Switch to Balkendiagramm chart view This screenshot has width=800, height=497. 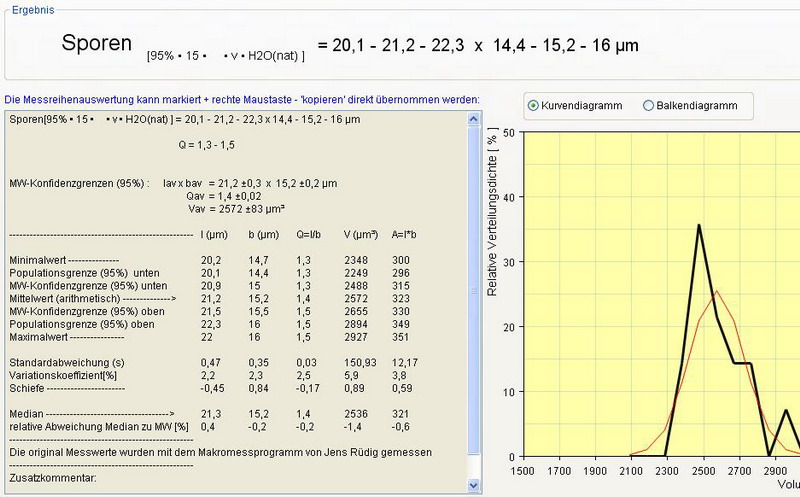[649, 105]
